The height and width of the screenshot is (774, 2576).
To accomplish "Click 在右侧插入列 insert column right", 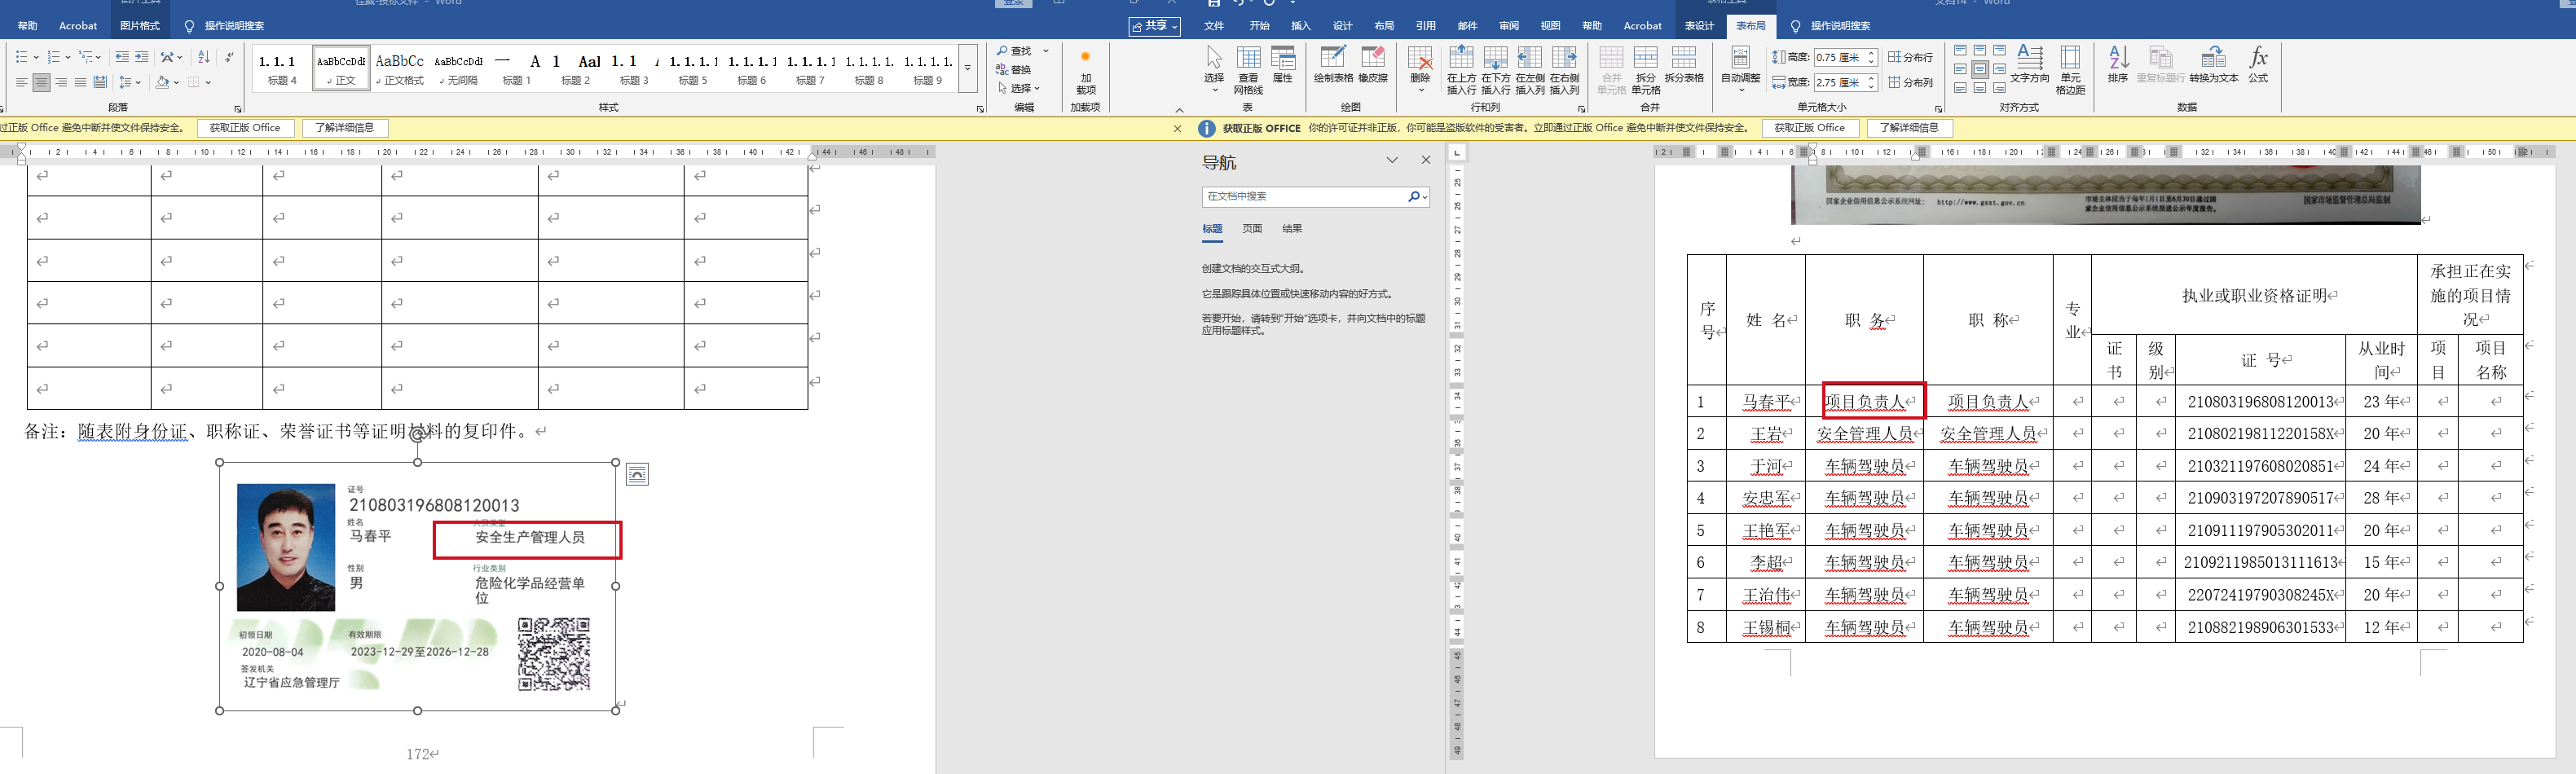I will [x=1564, y=70].
